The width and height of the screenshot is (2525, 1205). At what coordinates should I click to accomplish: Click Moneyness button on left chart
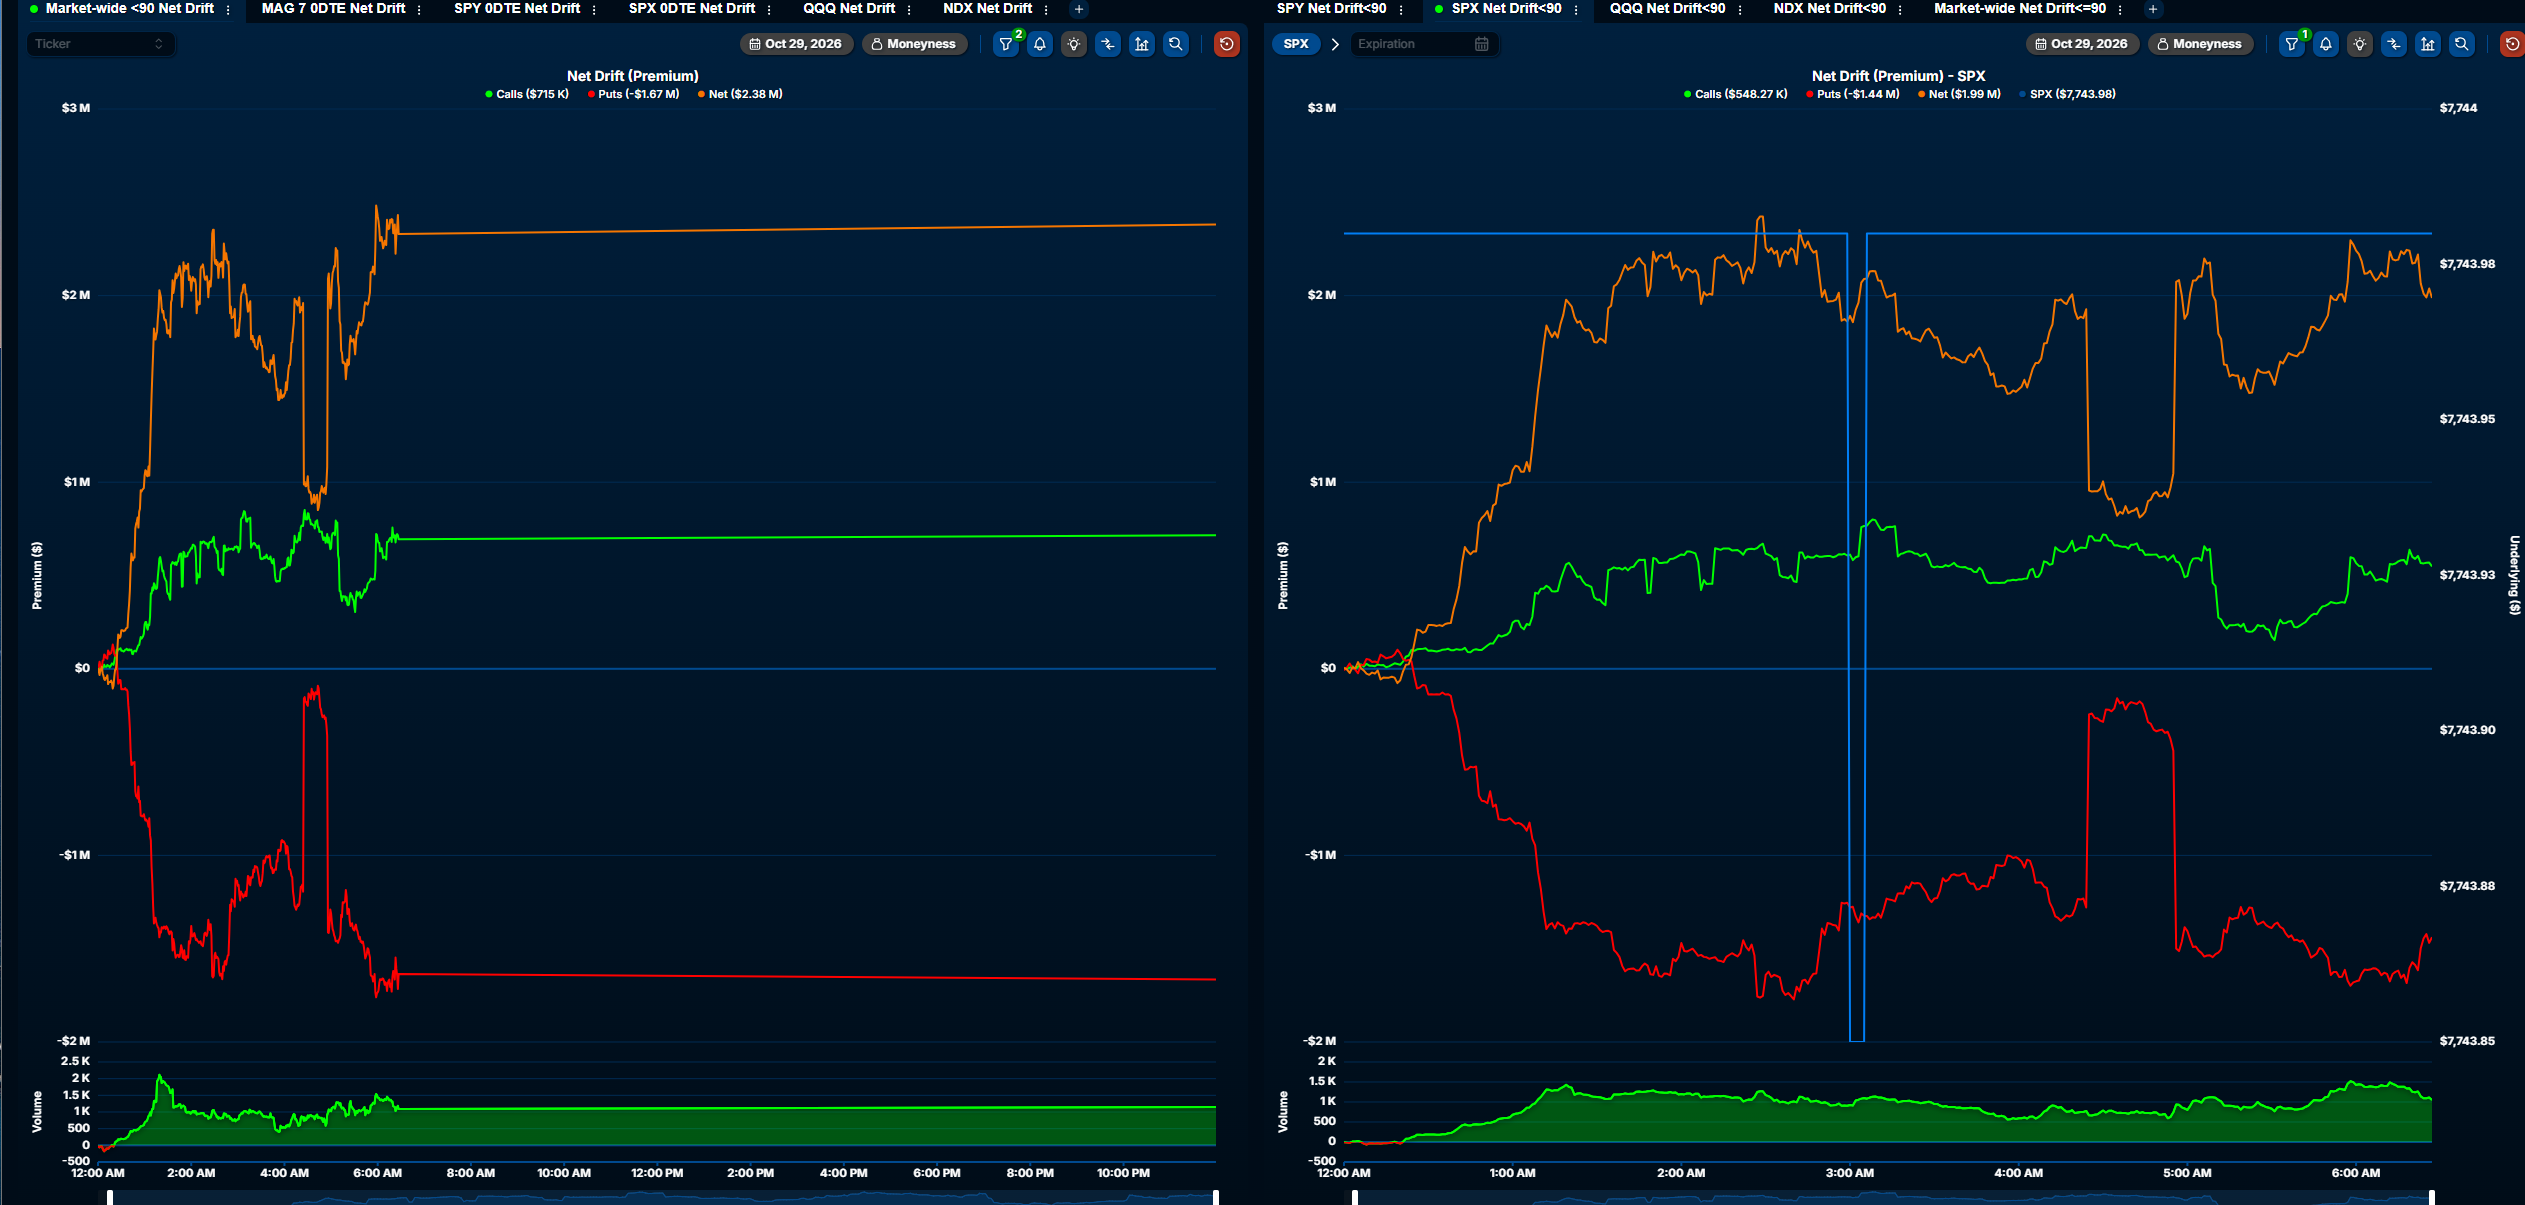point(914,44)
